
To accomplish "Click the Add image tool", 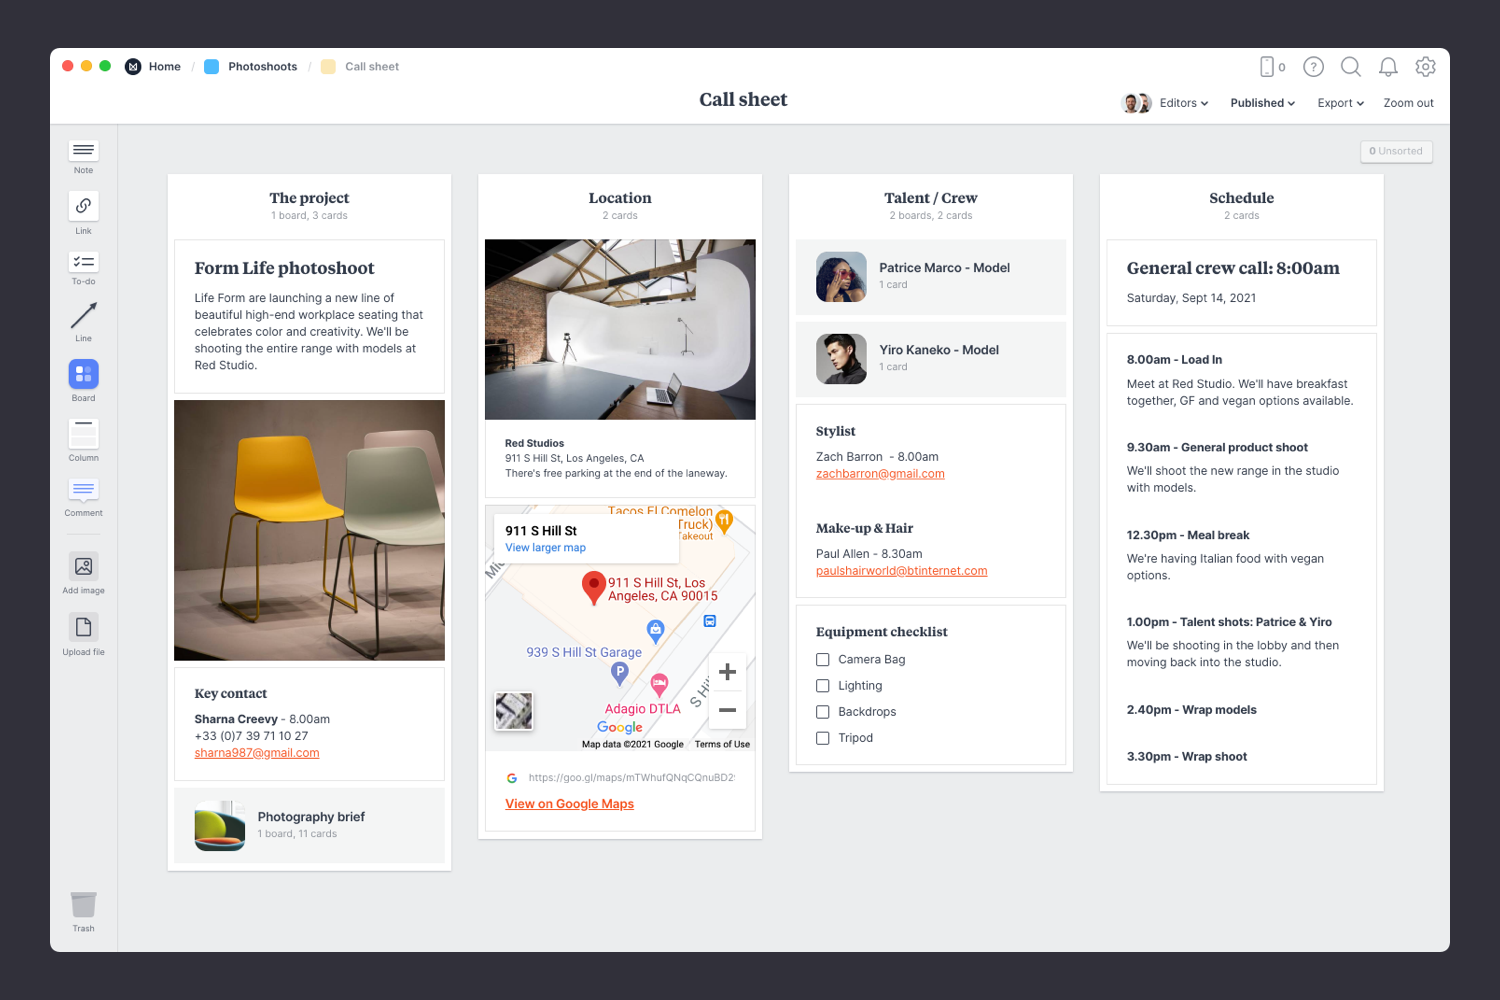I will [83, 568].
